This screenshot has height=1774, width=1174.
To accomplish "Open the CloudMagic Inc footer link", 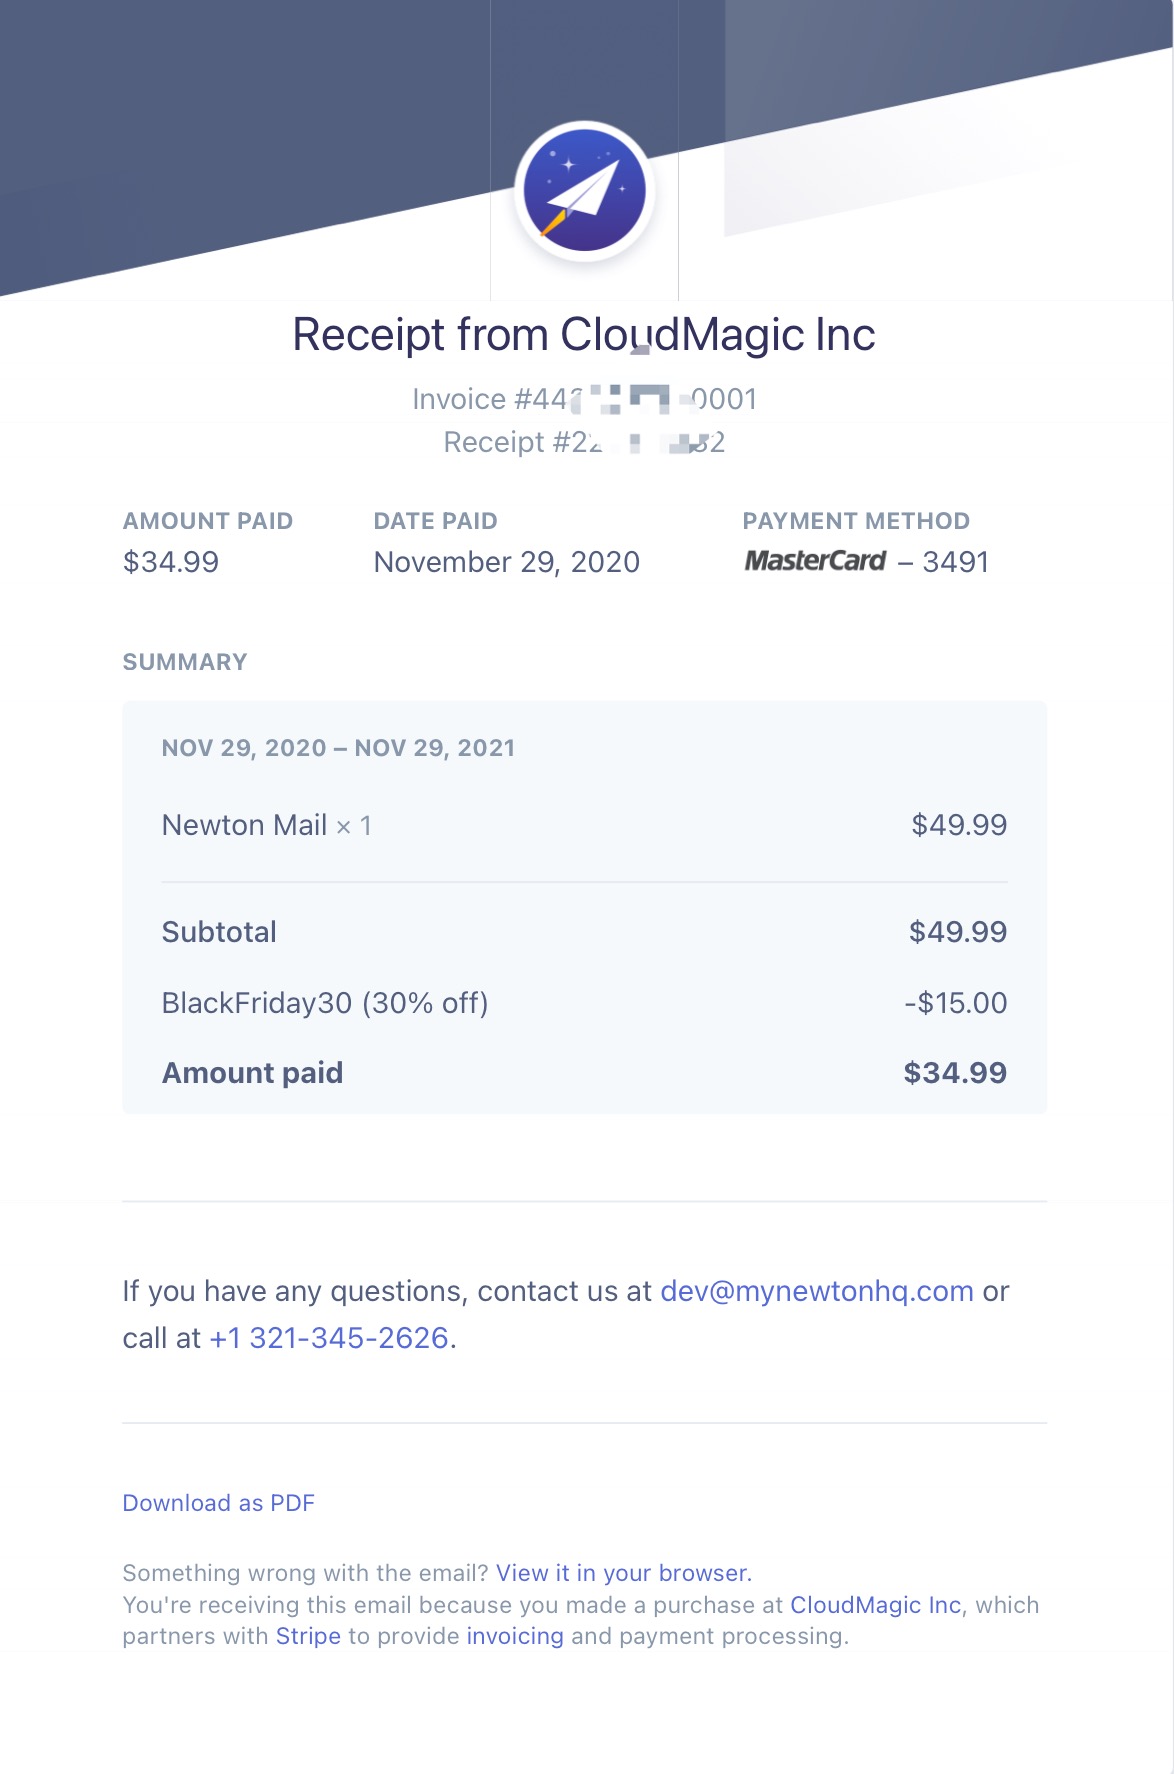I will [875, 1605].
